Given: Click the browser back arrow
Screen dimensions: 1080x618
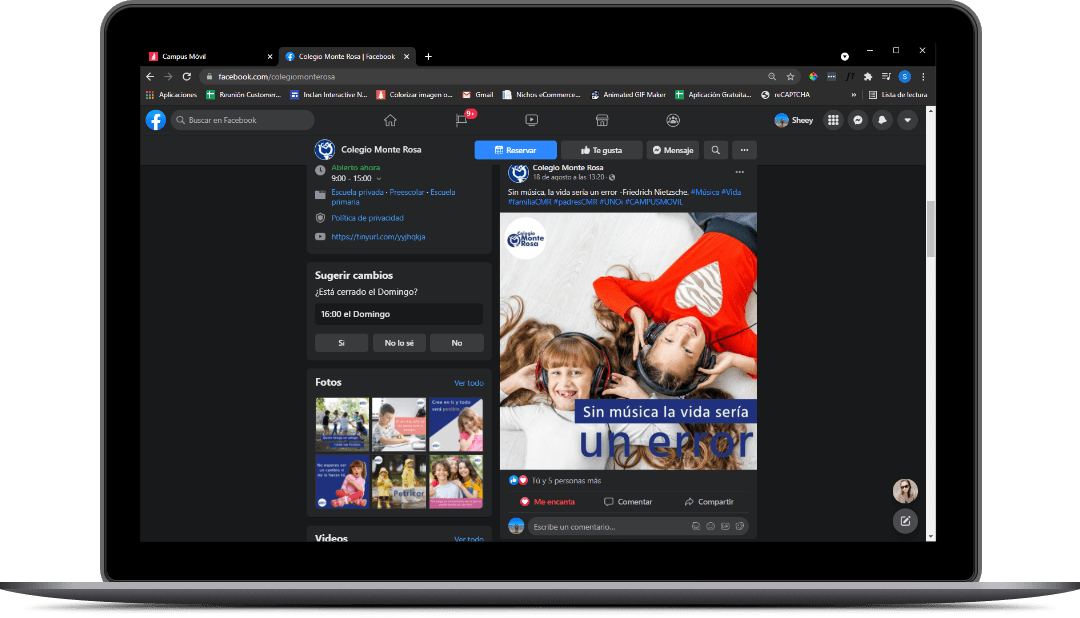Looking at the screenshot, I should pyautogui.click(x=150, y=76).
